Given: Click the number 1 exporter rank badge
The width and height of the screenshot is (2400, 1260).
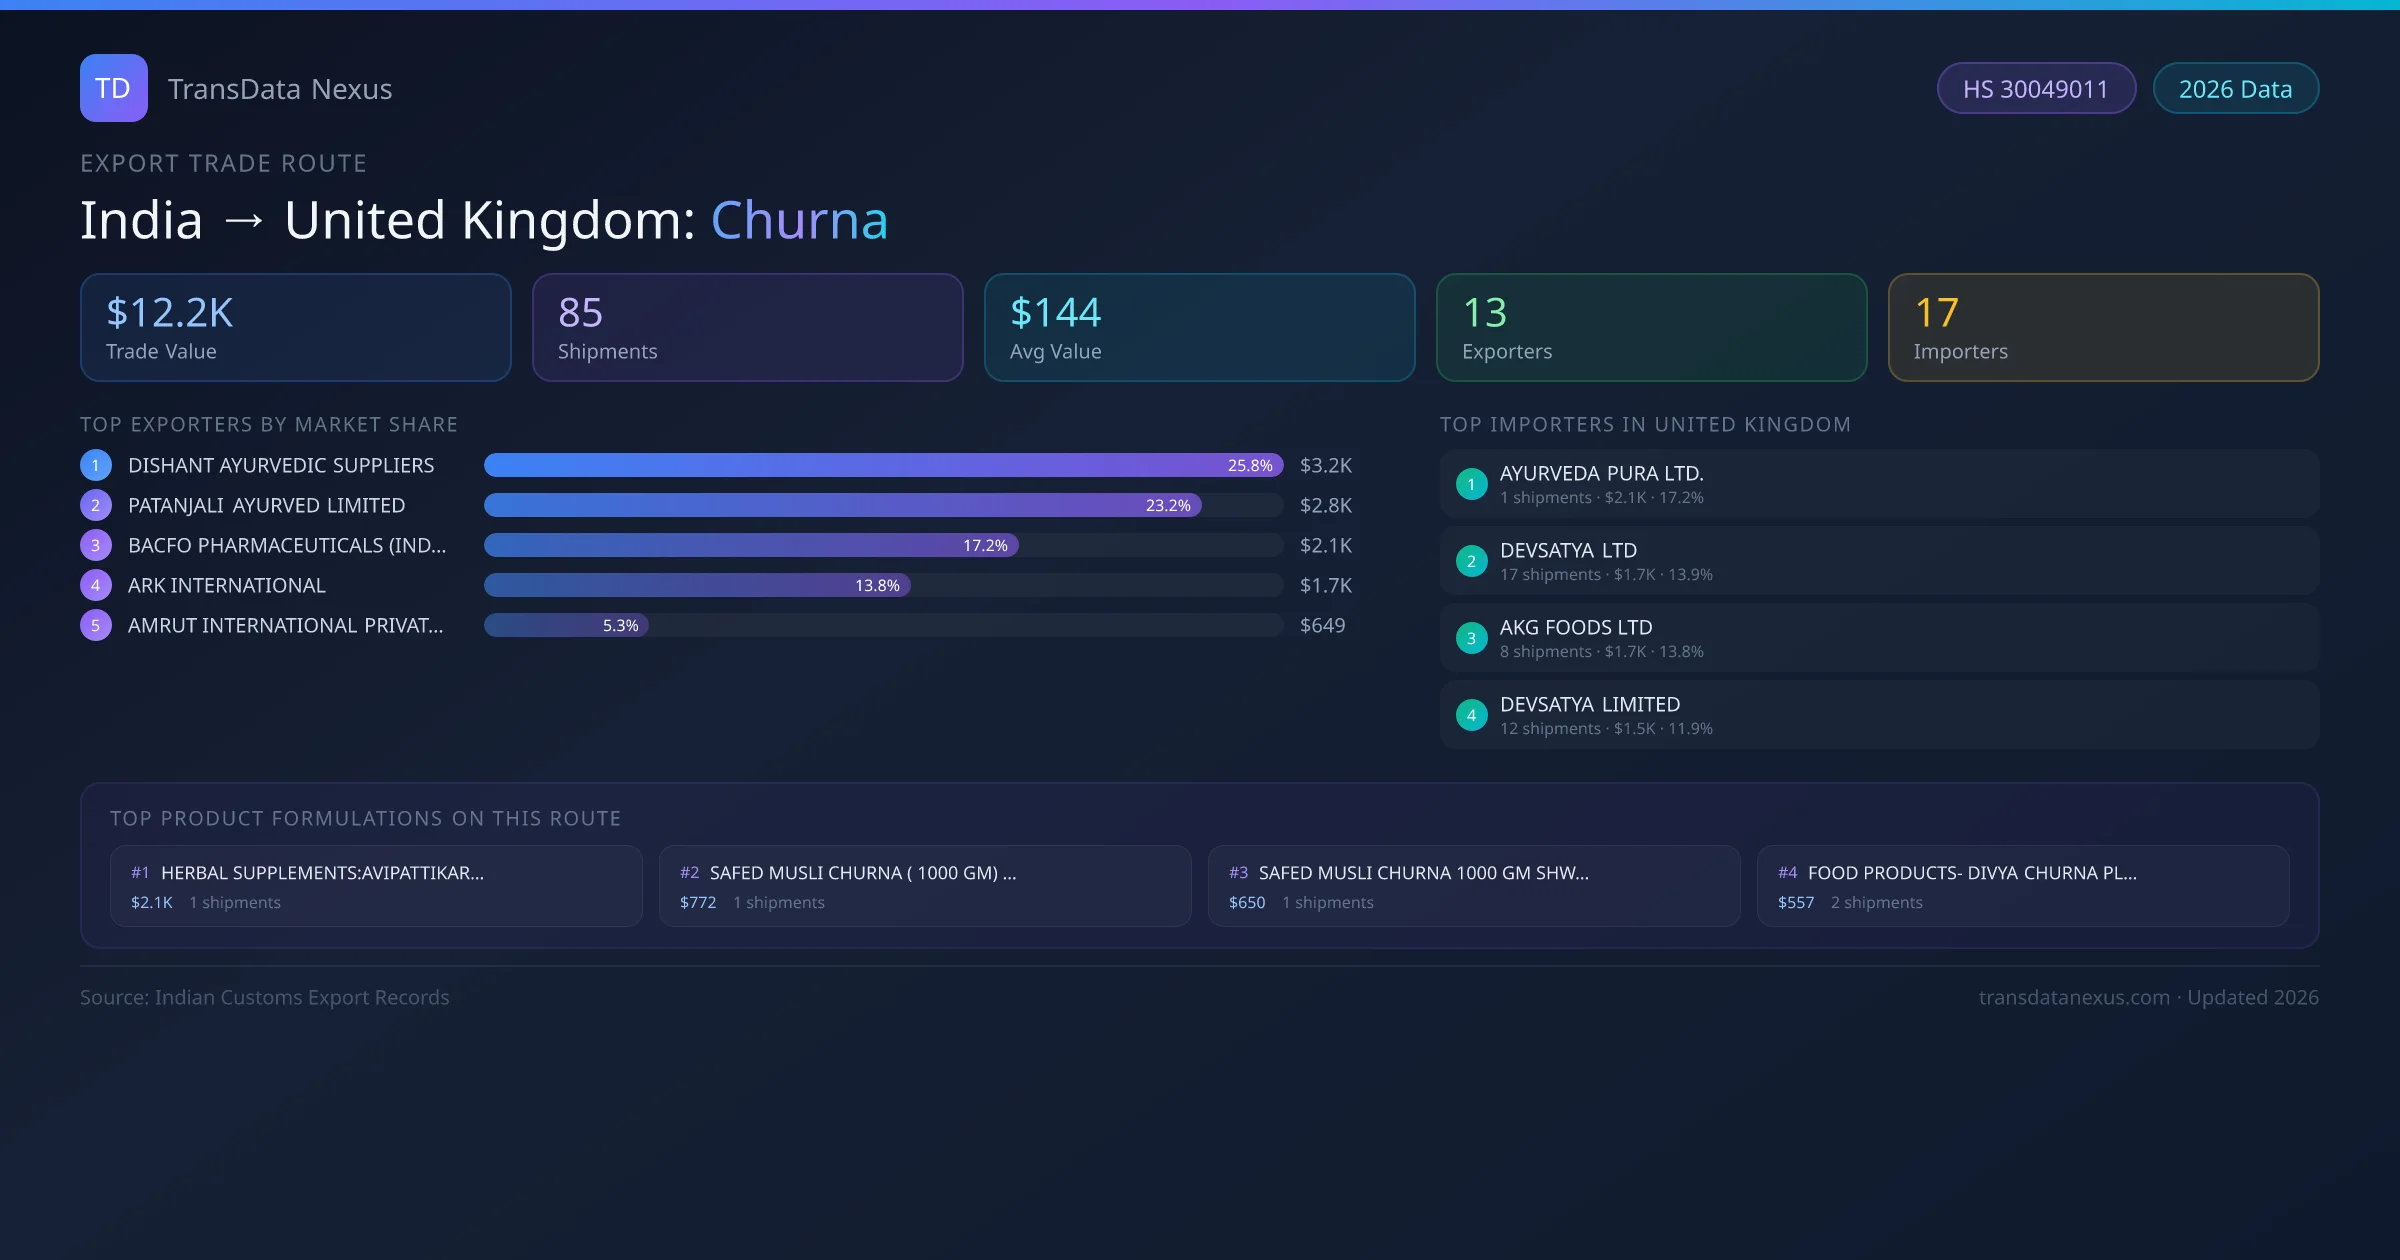Looking at the screenshot, I should point(95,465).
